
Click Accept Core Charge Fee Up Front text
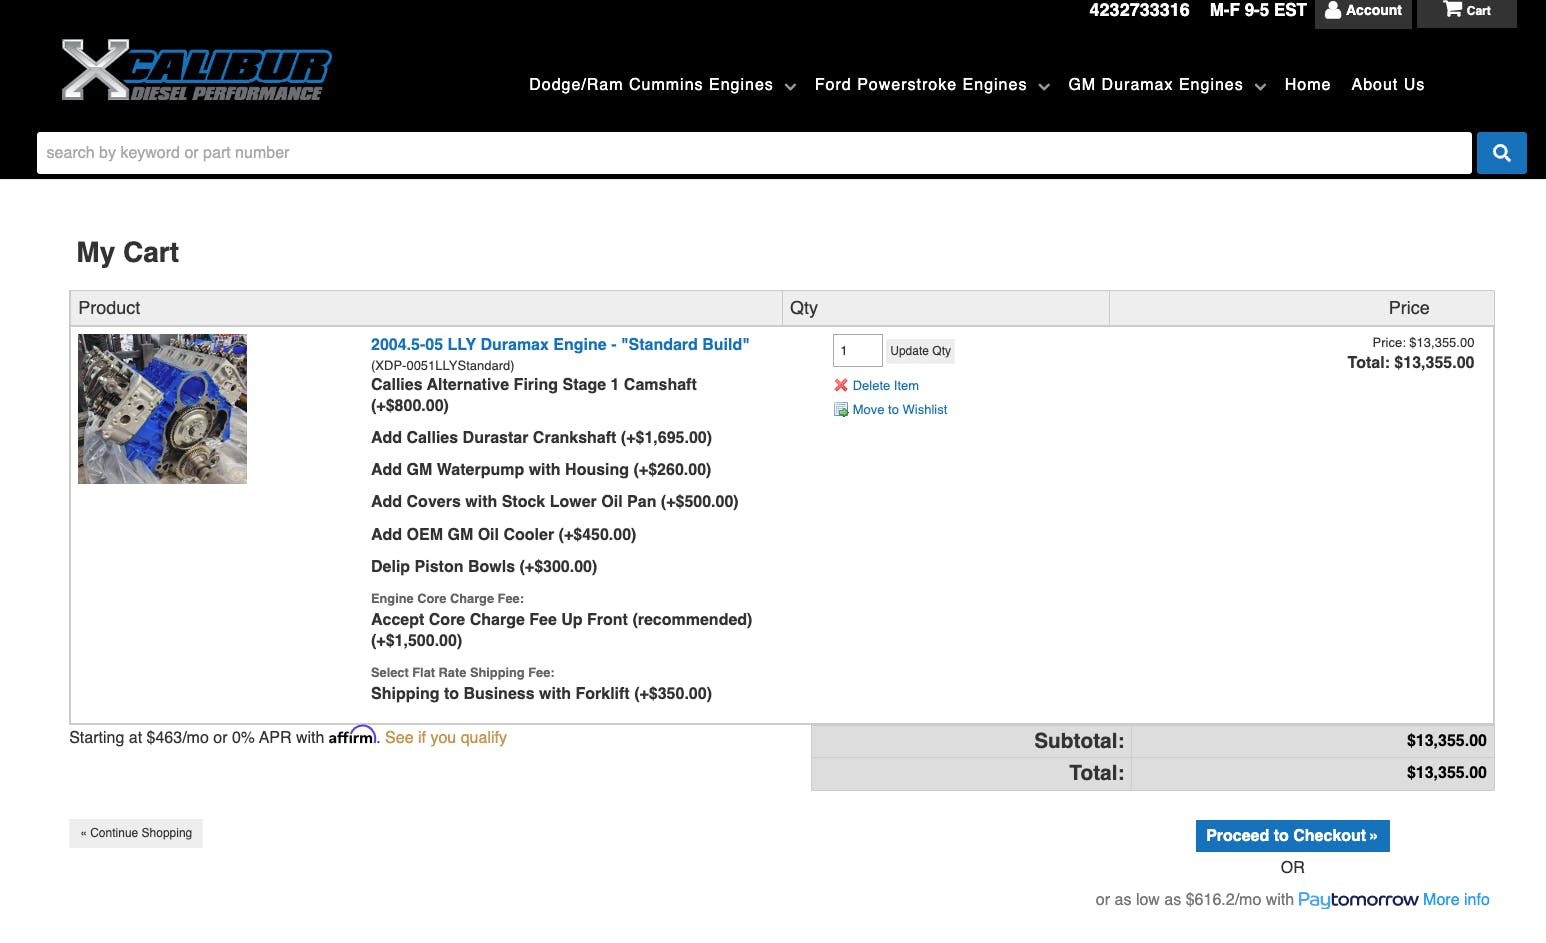(x=561, y=630)
